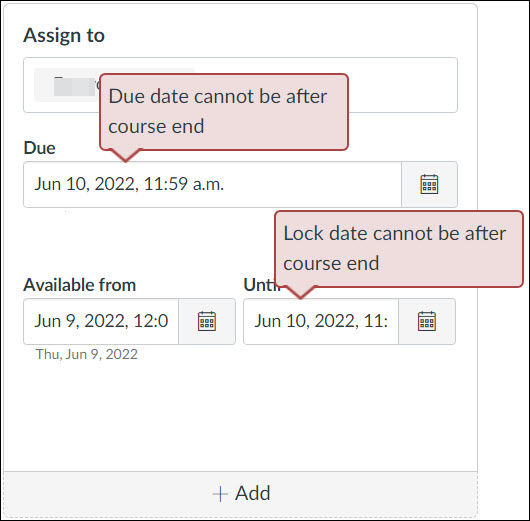Focus the Until date input field

pos(321,321)
